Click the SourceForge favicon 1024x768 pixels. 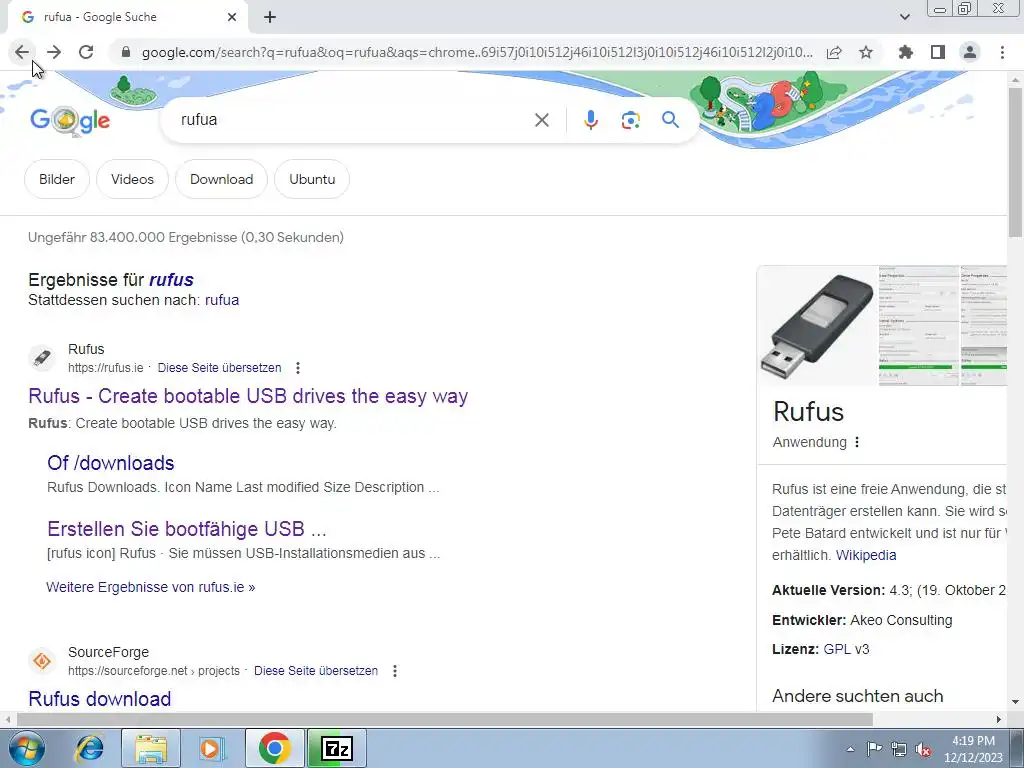(42, 661)
